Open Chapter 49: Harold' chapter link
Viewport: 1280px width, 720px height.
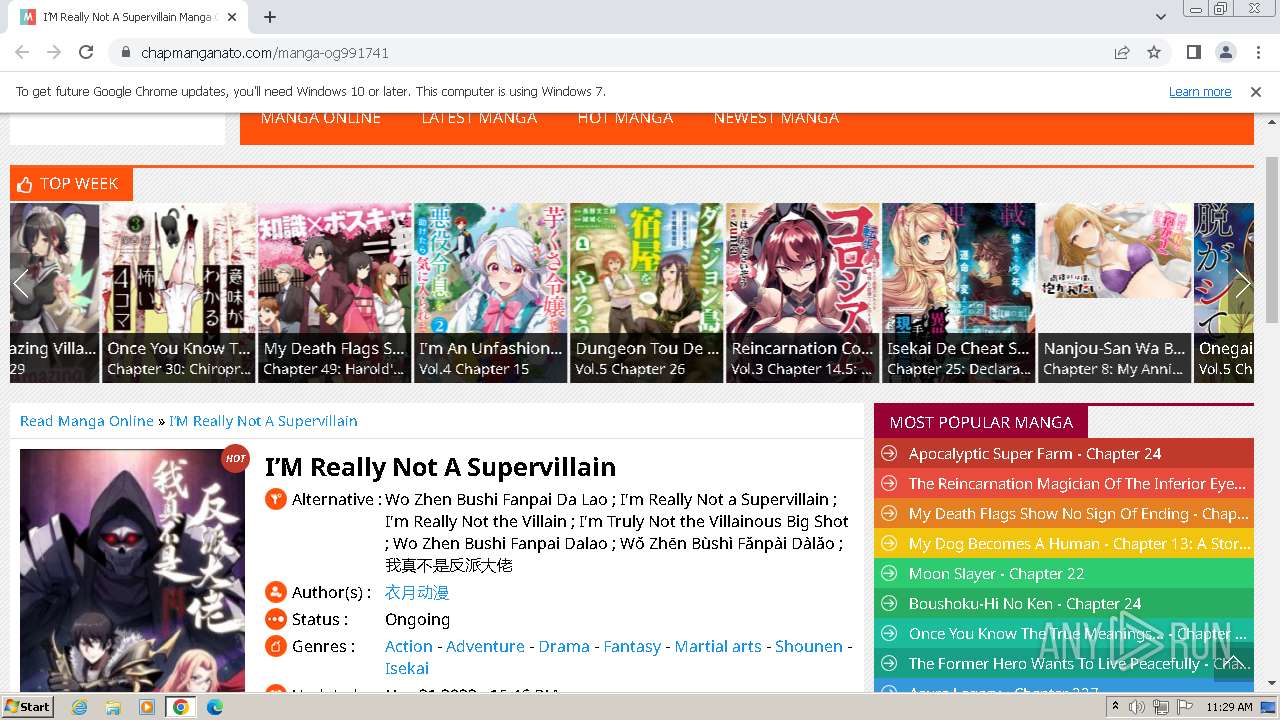[333, 369]
